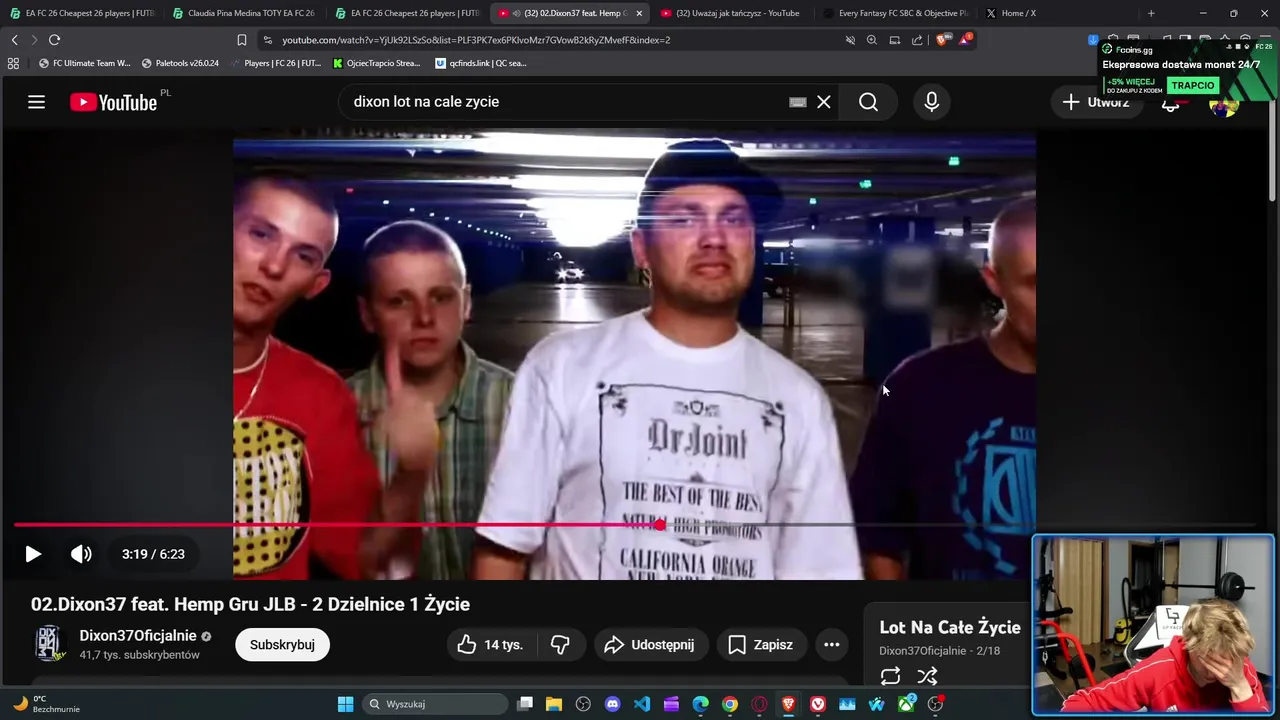Open Google Chrome from the taskbar

pos(730,704)
